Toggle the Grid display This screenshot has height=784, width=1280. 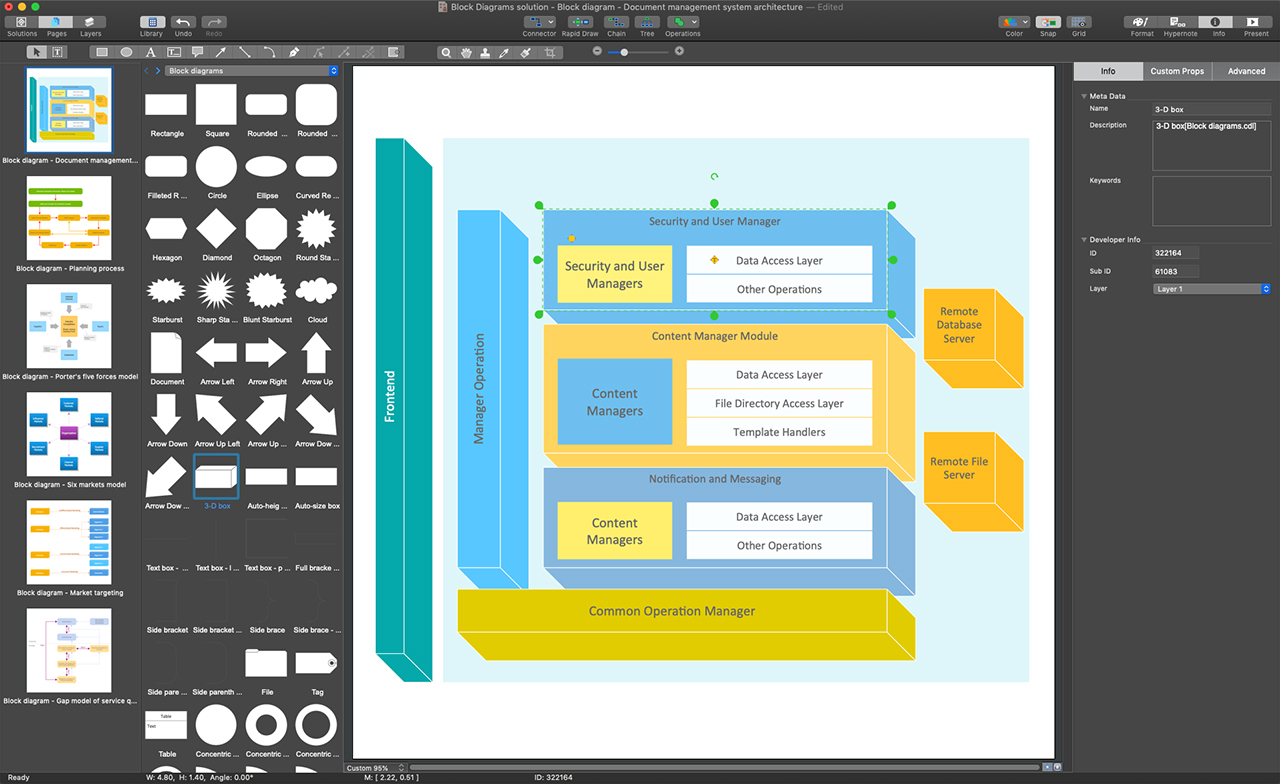(x=1079, y=24)
